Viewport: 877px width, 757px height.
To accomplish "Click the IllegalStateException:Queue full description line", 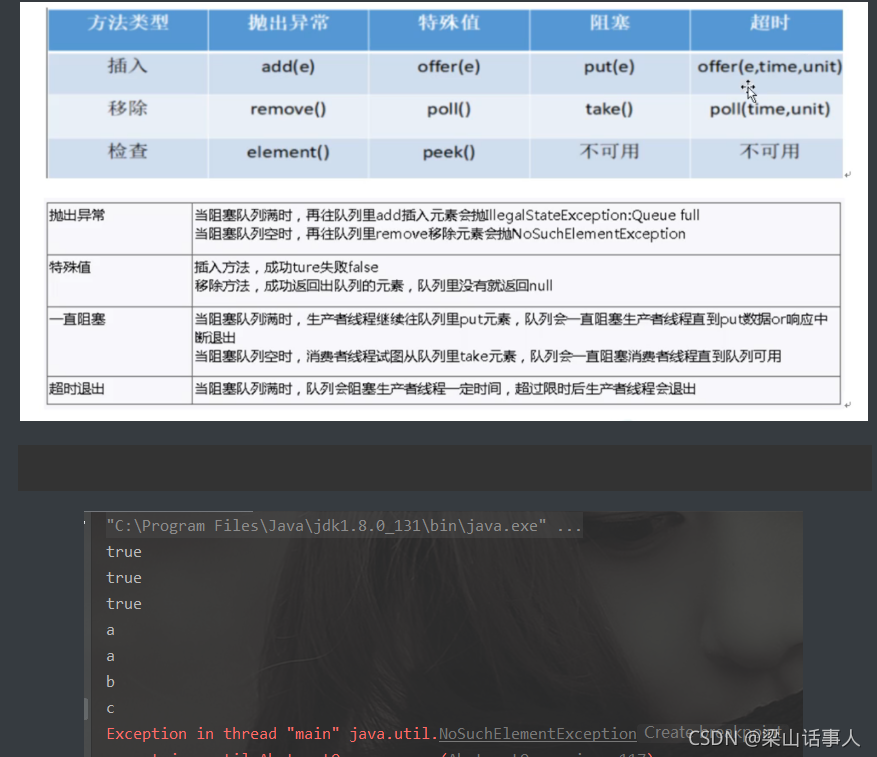I will point(447,215).
